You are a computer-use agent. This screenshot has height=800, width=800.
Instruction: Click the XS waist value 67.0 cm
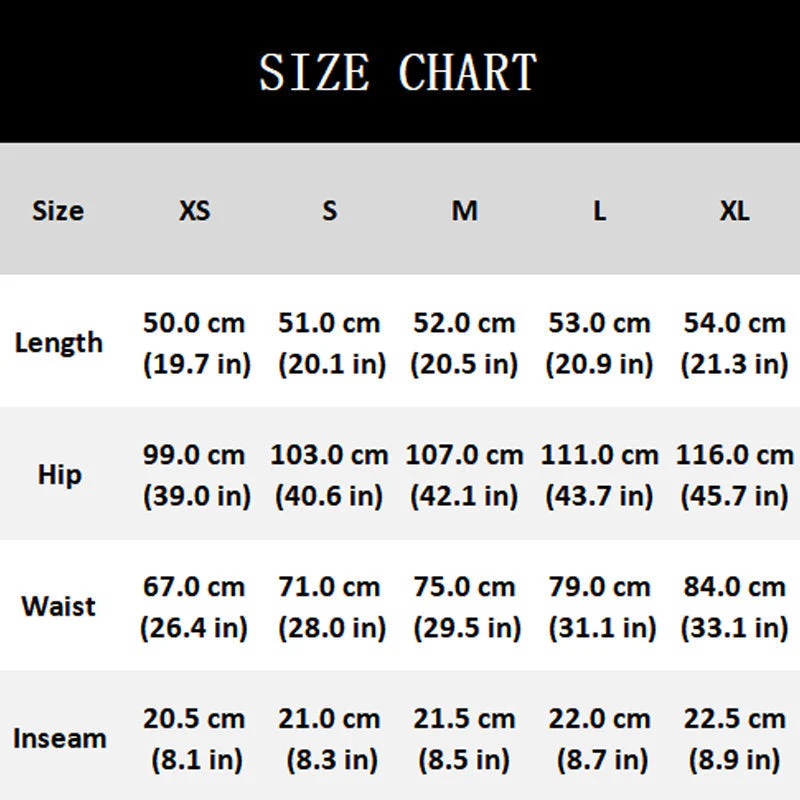[194, 587]
